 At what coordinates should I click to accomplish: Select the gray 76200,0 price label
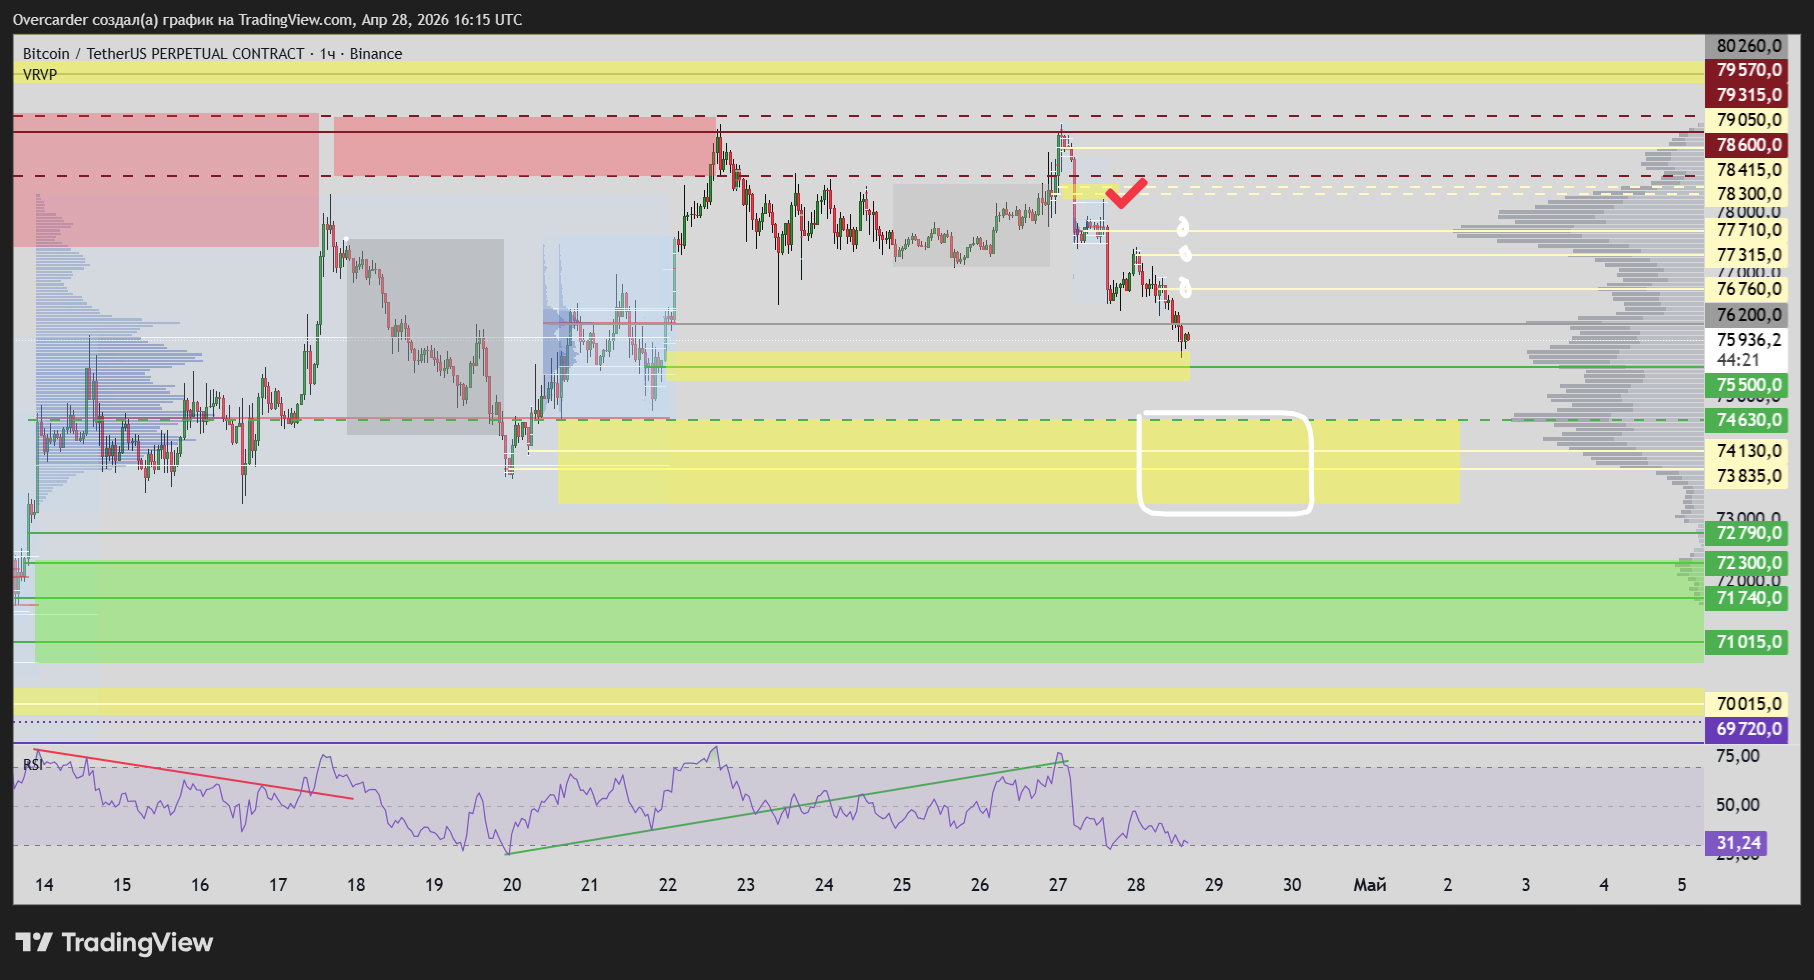[x=1746, y=315]
